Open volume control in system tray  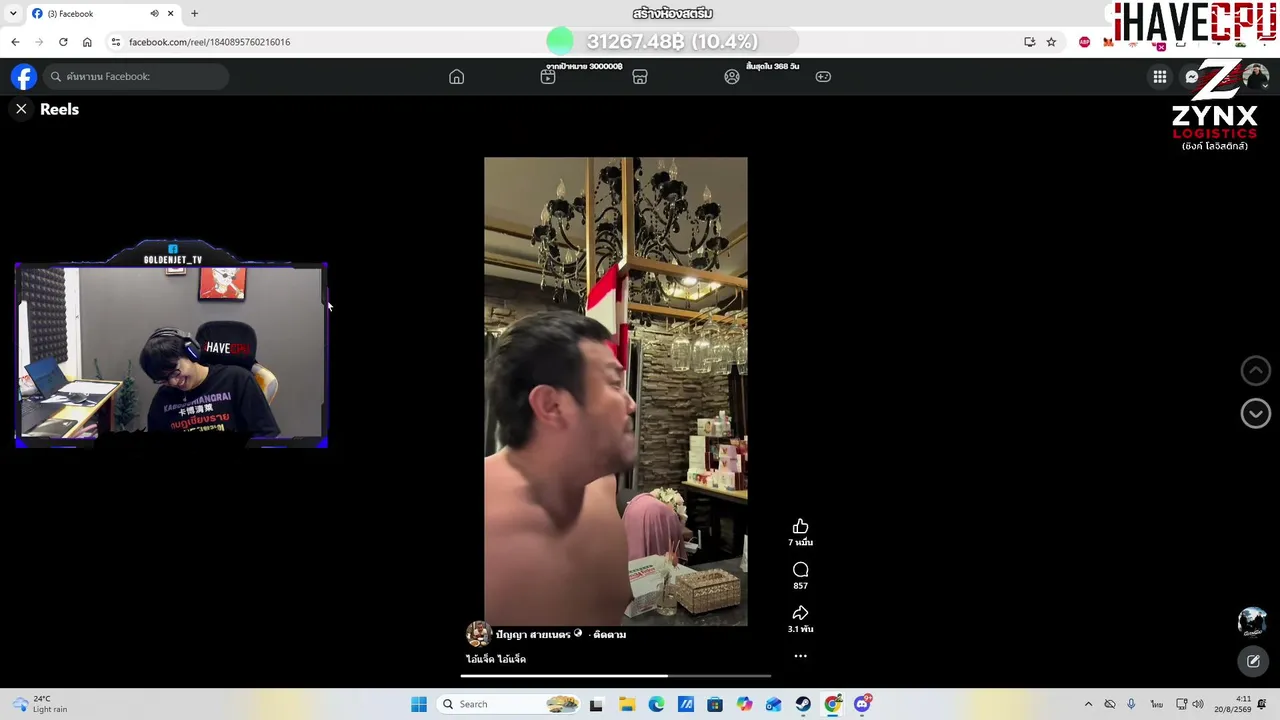[x=1198, y=704]
